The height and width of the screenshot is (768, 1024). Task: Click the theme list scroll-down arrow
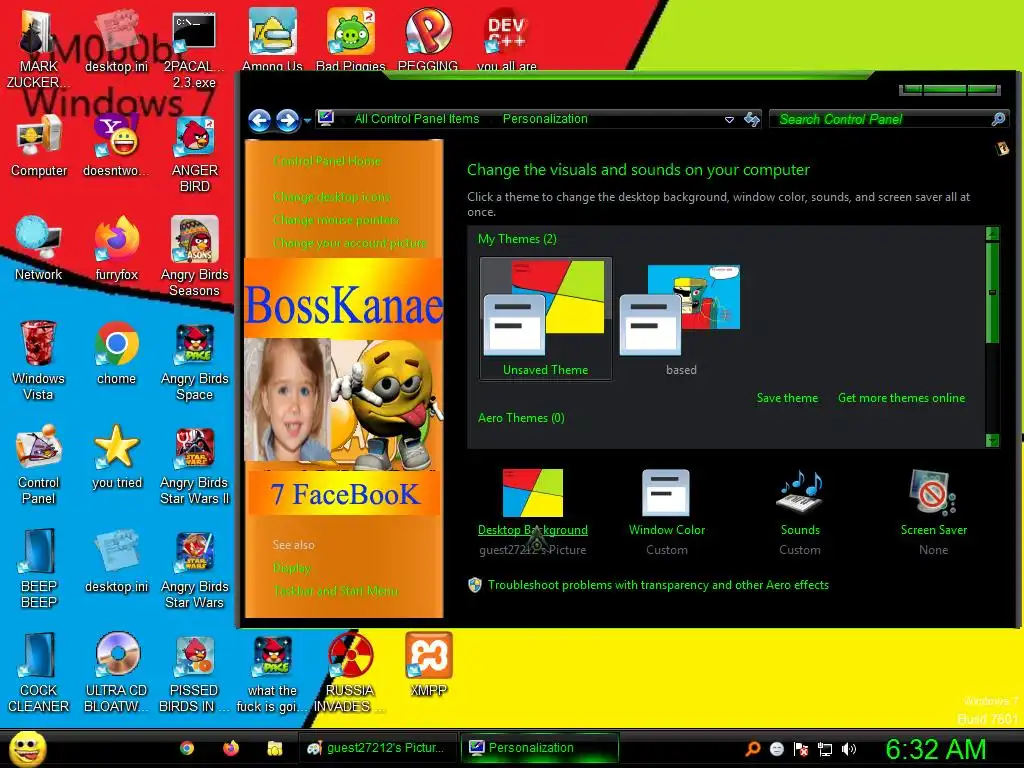992,441
